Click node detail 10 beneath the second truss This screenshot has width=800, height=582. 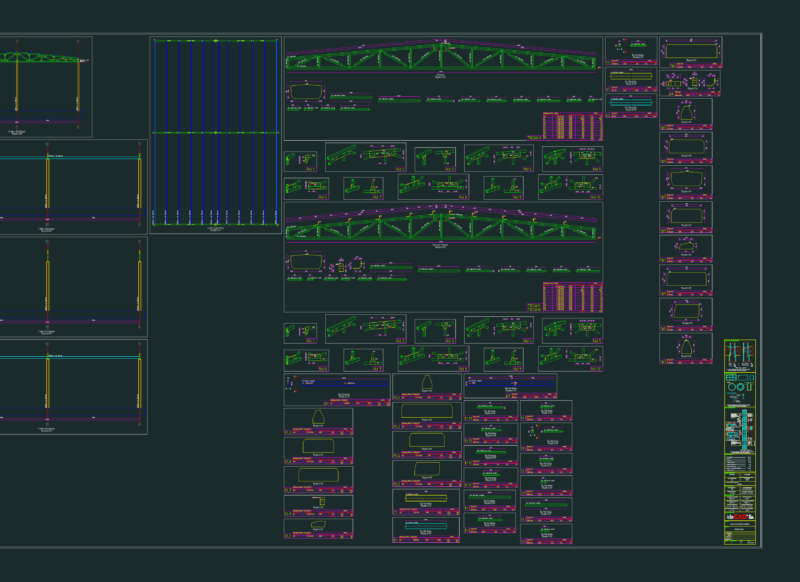pyautogui.click(x=570, y=359)
